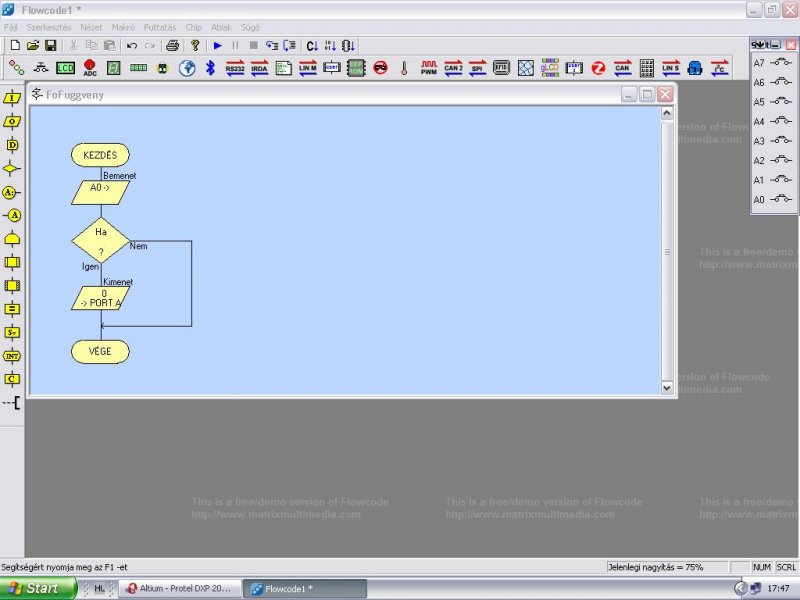Open the Fájl menu
The width and height of the screenshot is (800, 600).
[11, 28]
